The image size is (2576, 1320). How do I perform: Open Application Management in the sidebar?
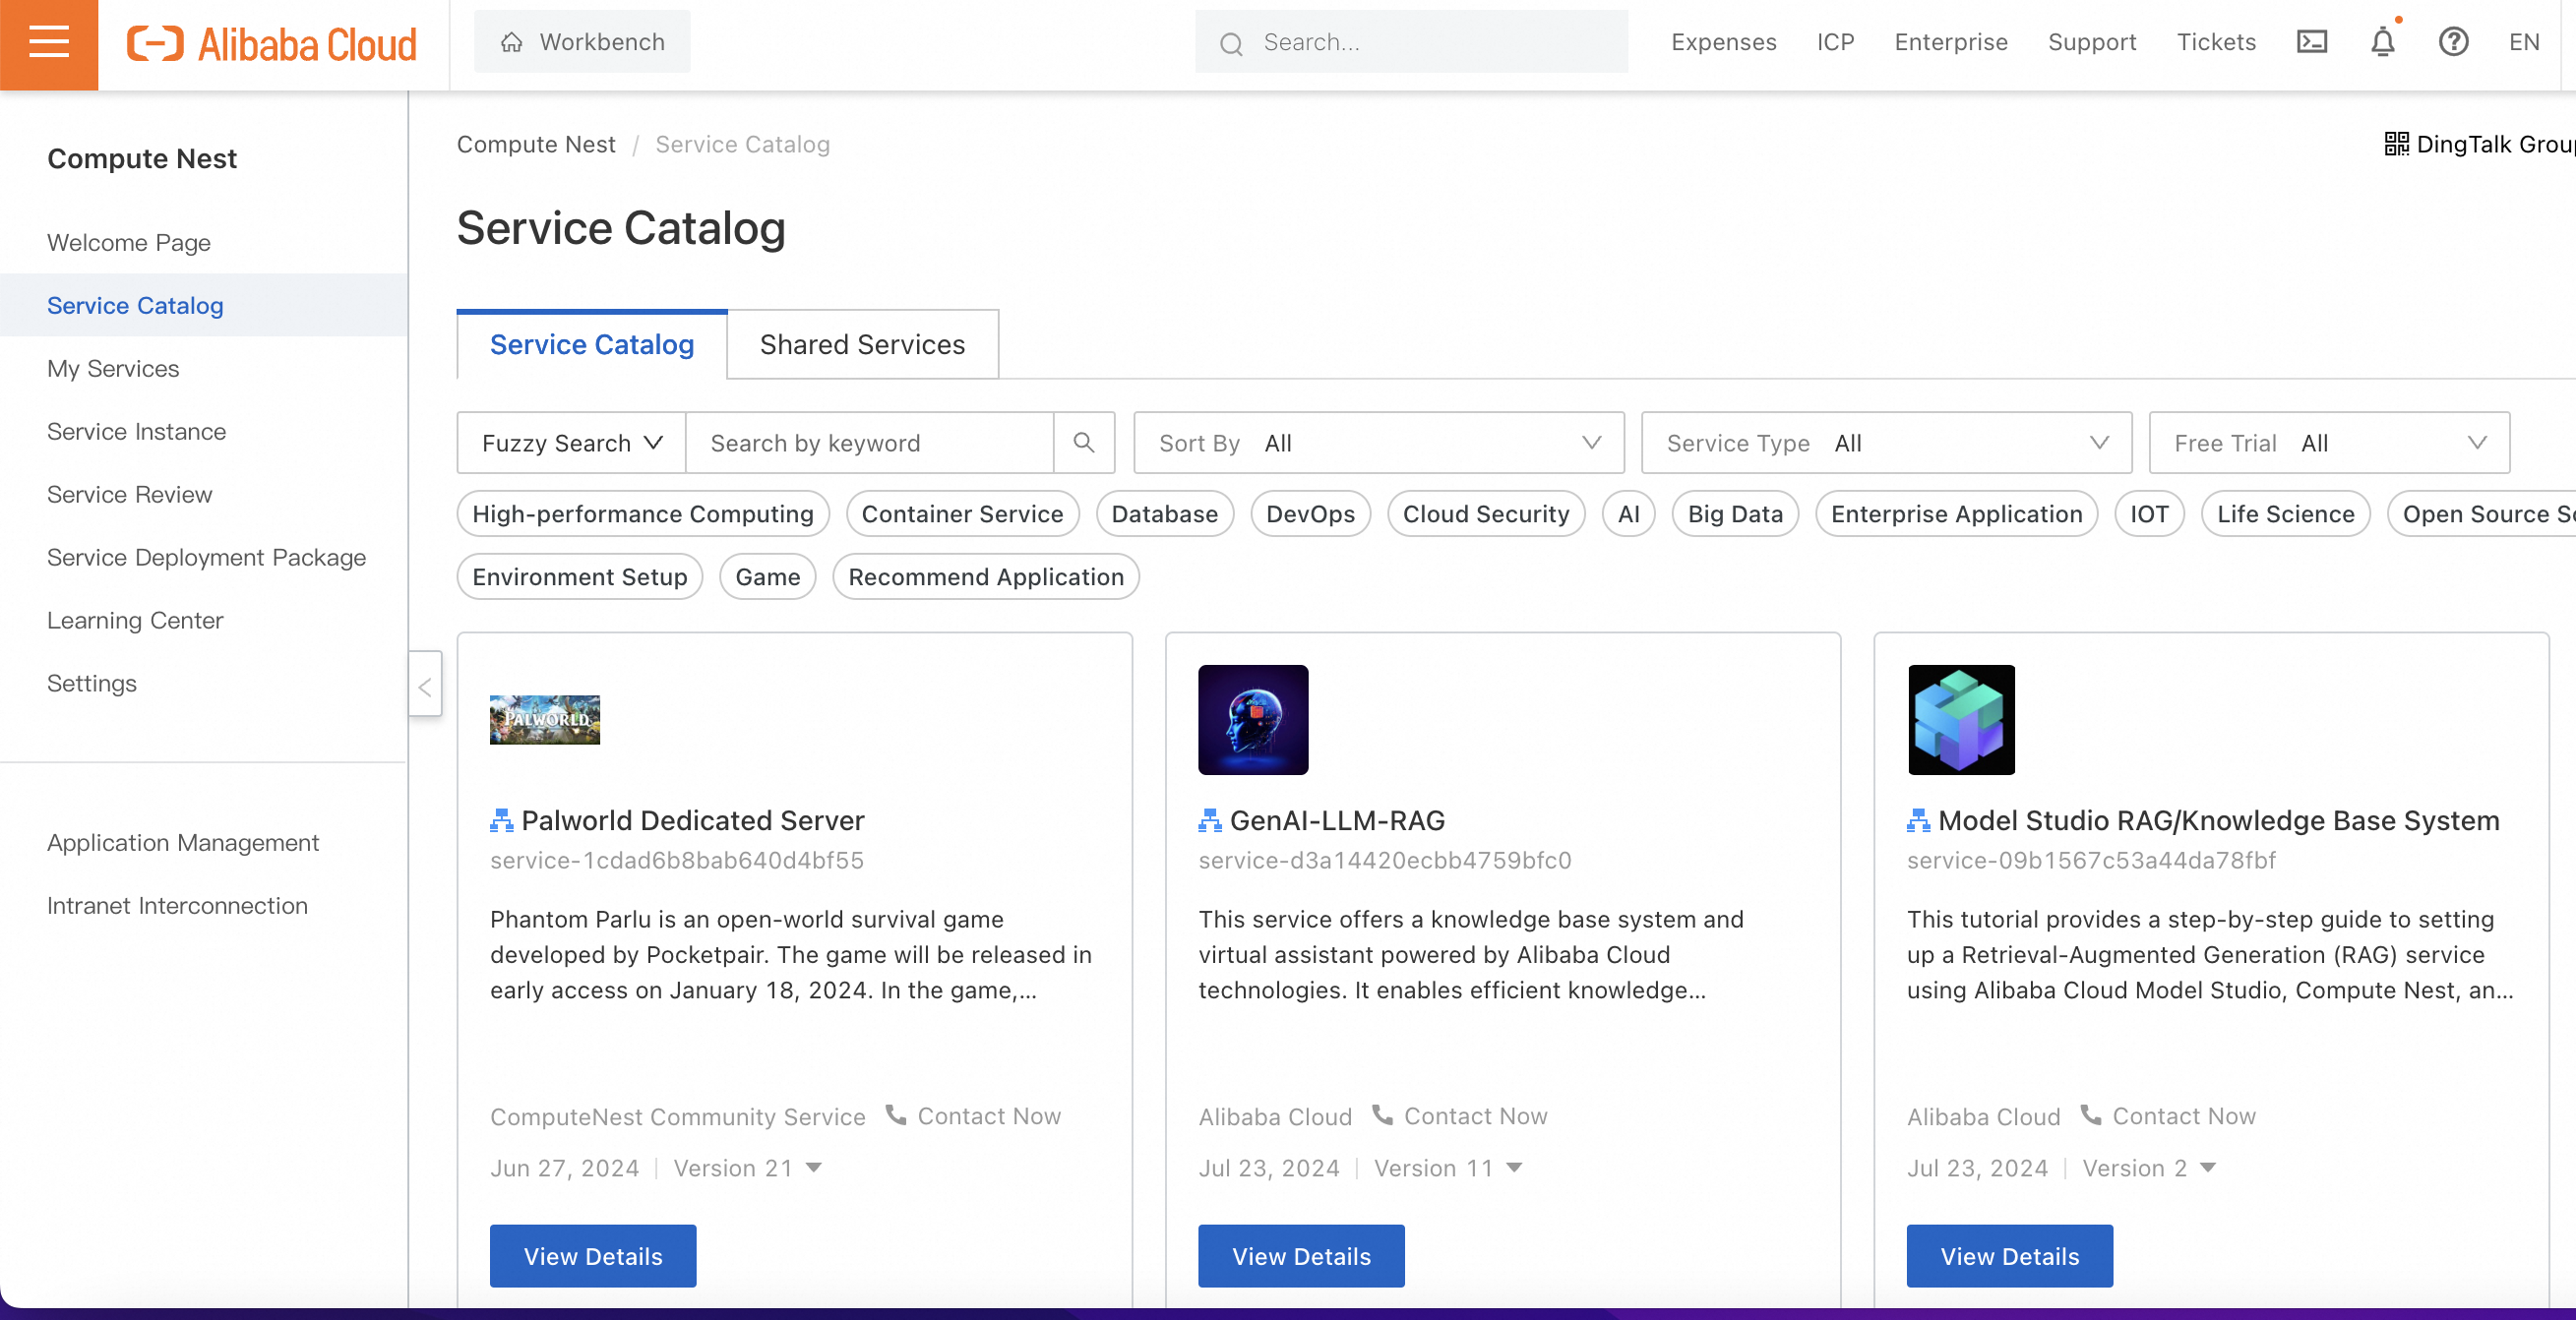click(x=183, y=842)
